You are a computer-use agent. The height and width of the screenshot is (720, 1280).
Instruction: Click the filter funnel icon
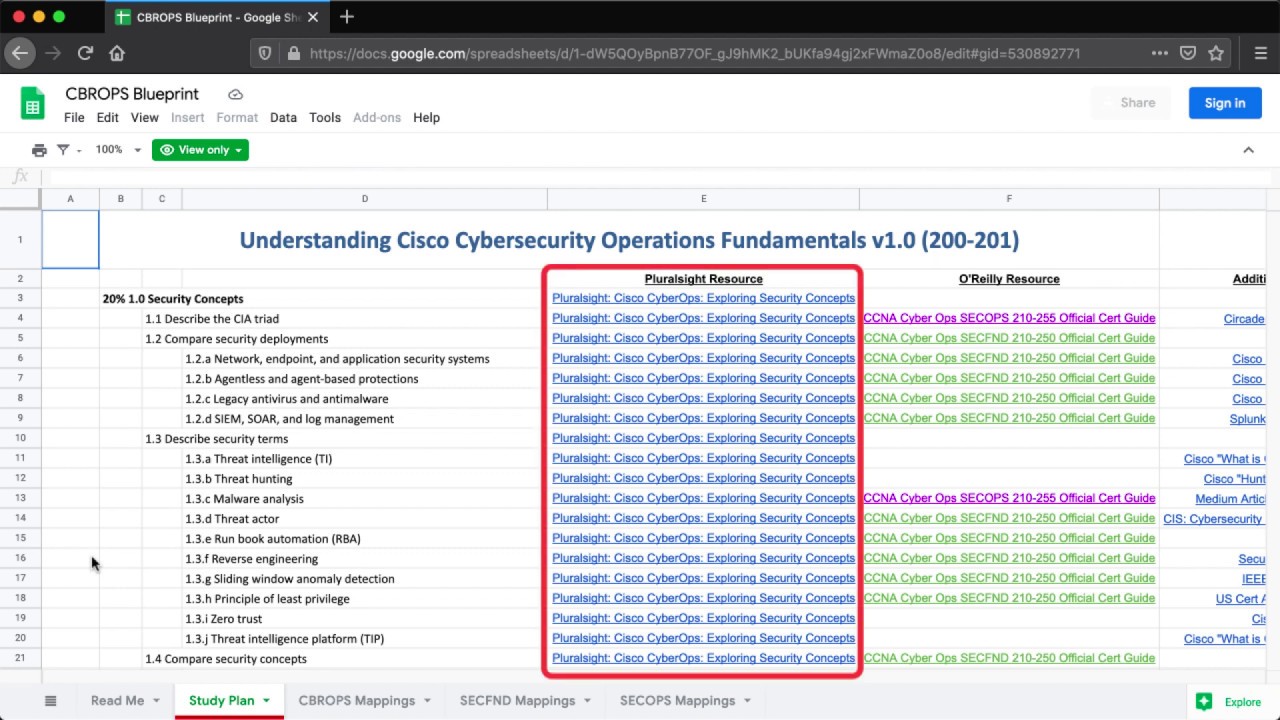click(63, 150)
